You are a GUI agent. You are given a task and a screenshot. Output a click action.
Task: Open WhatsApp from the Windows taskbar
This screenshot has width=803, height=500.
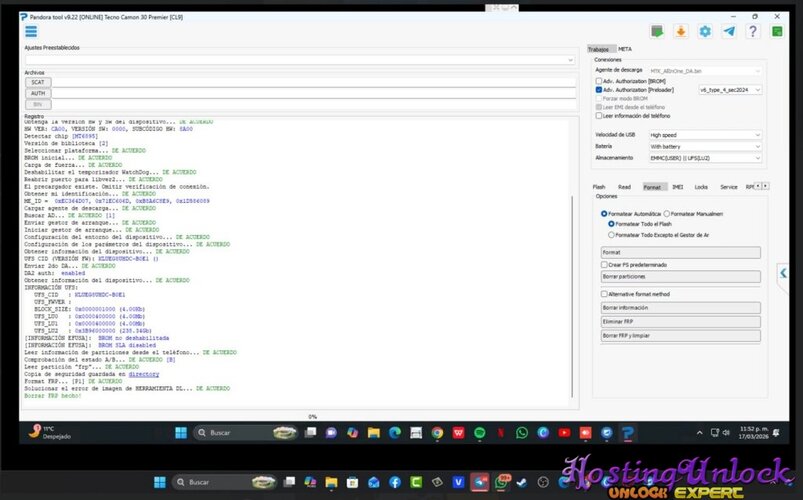521,432
